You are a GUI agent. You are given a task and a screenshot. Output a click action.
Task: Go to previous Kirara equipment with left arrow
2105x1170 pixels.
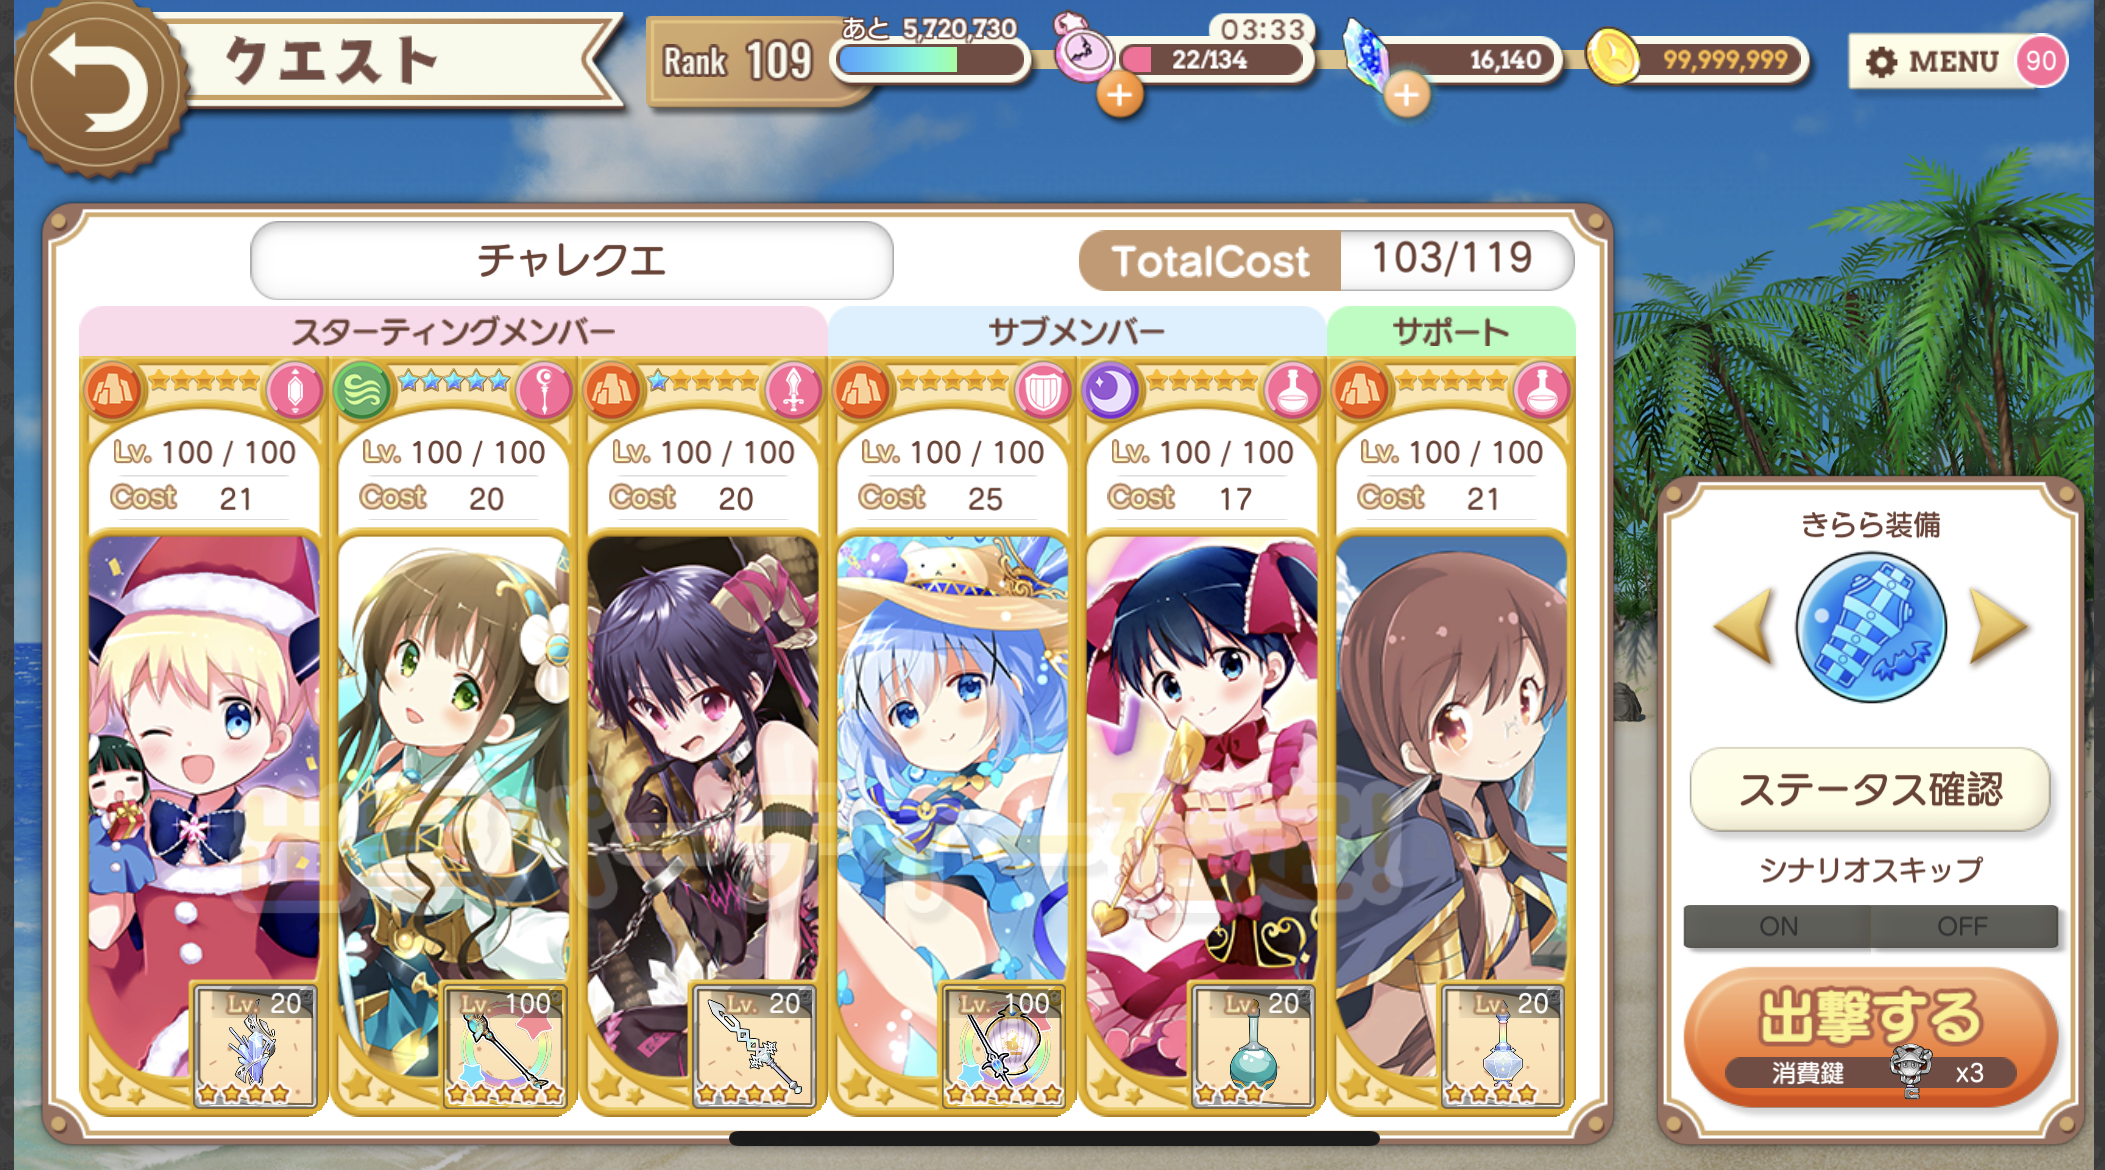(x=1744, y=627)
